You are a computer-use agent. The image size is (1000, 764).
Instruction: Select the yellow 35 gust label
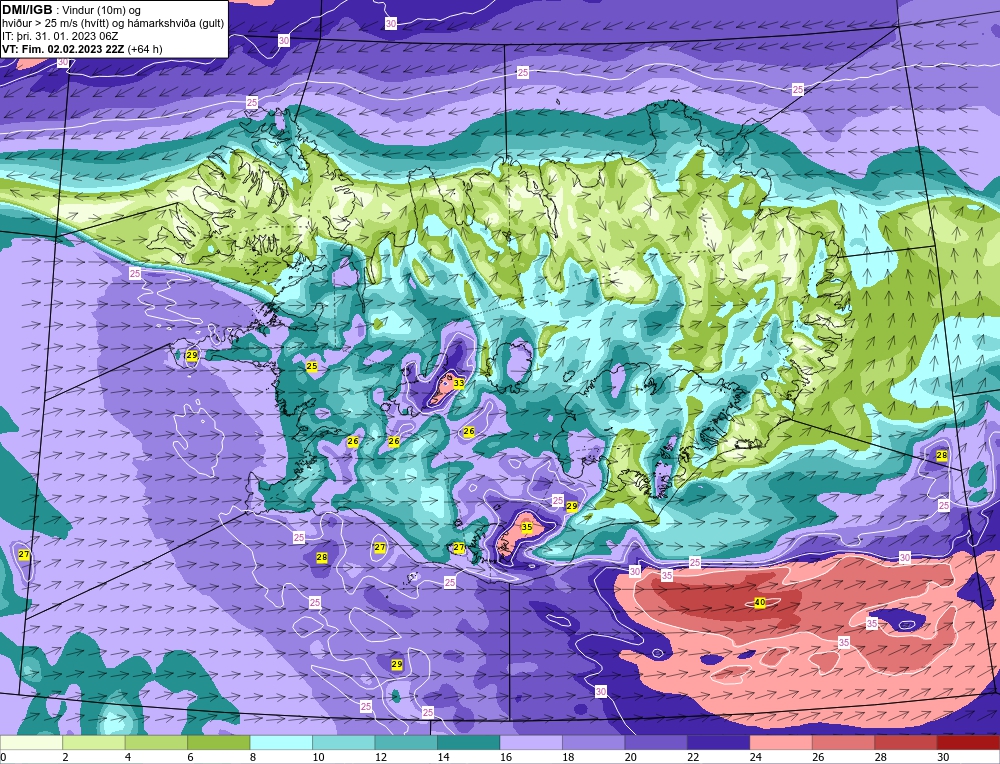pos(527,527)
